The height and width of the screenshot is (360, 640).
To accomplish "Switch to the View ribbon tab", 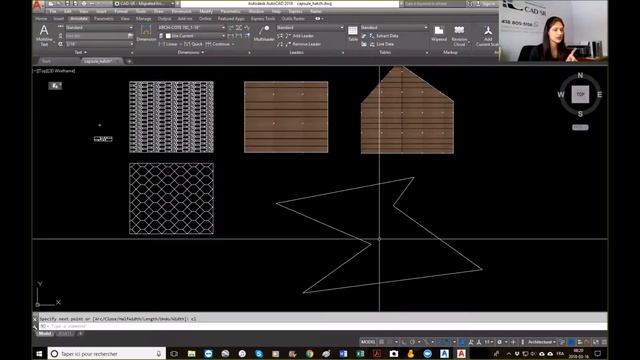I will 125,19.
